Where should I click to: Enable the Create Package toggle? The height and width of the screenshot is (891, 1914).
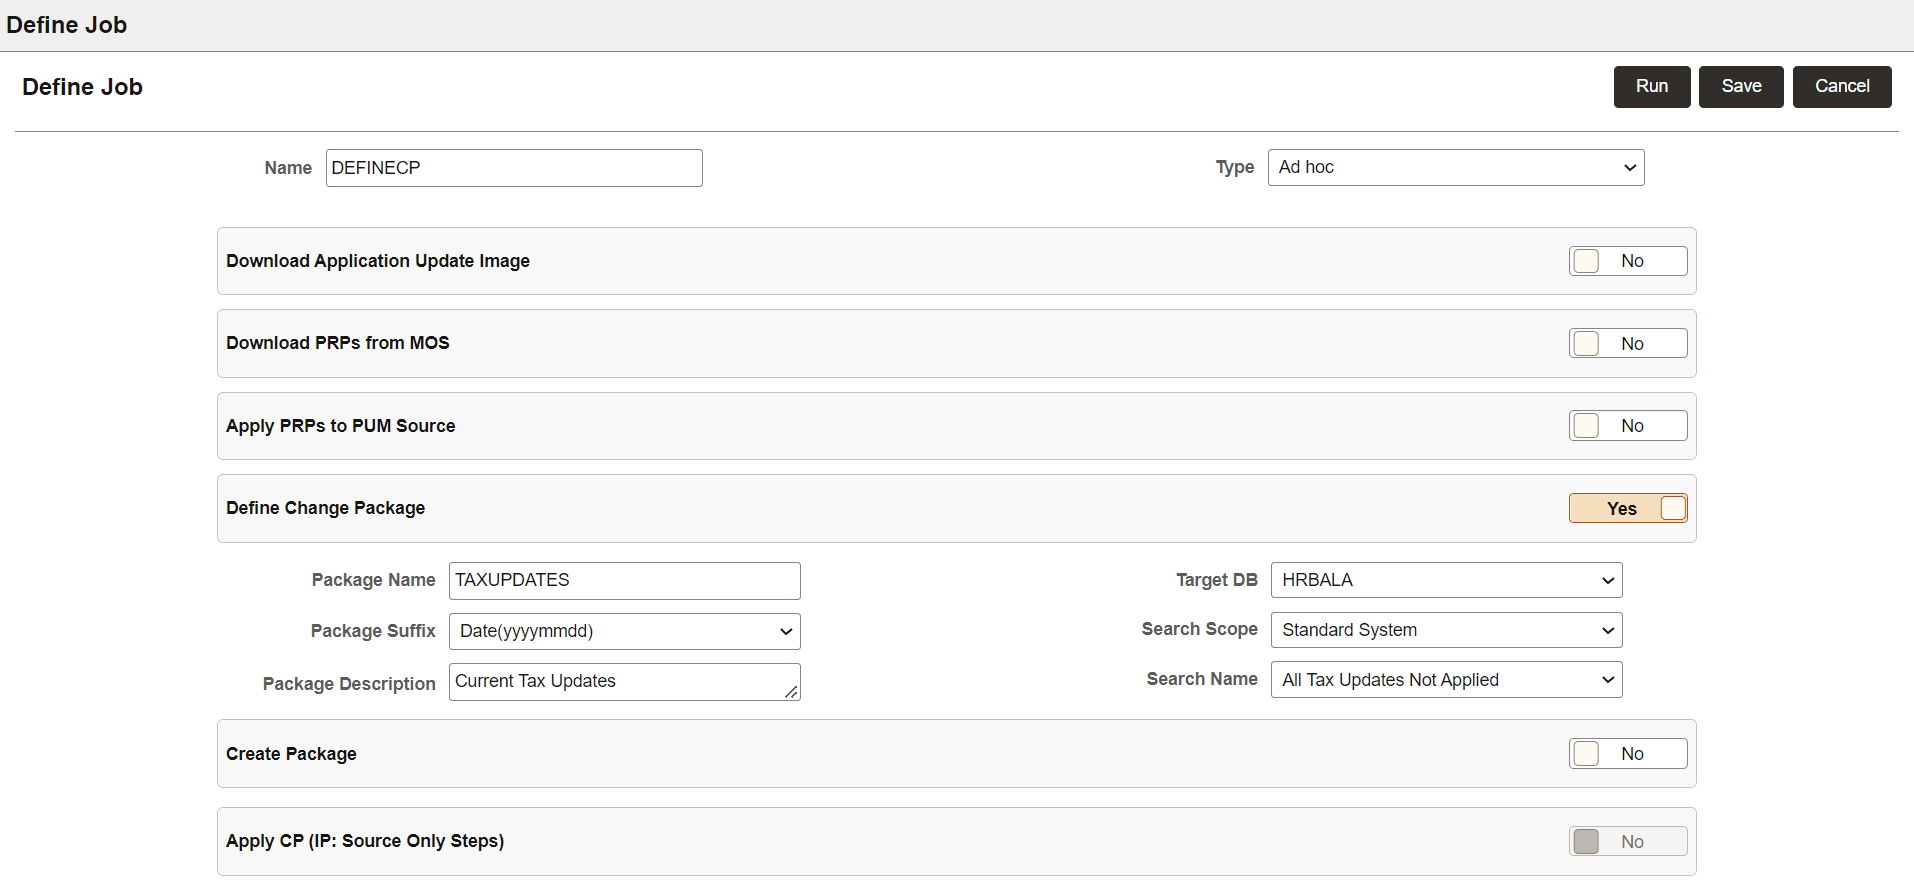coord(1627,754)
